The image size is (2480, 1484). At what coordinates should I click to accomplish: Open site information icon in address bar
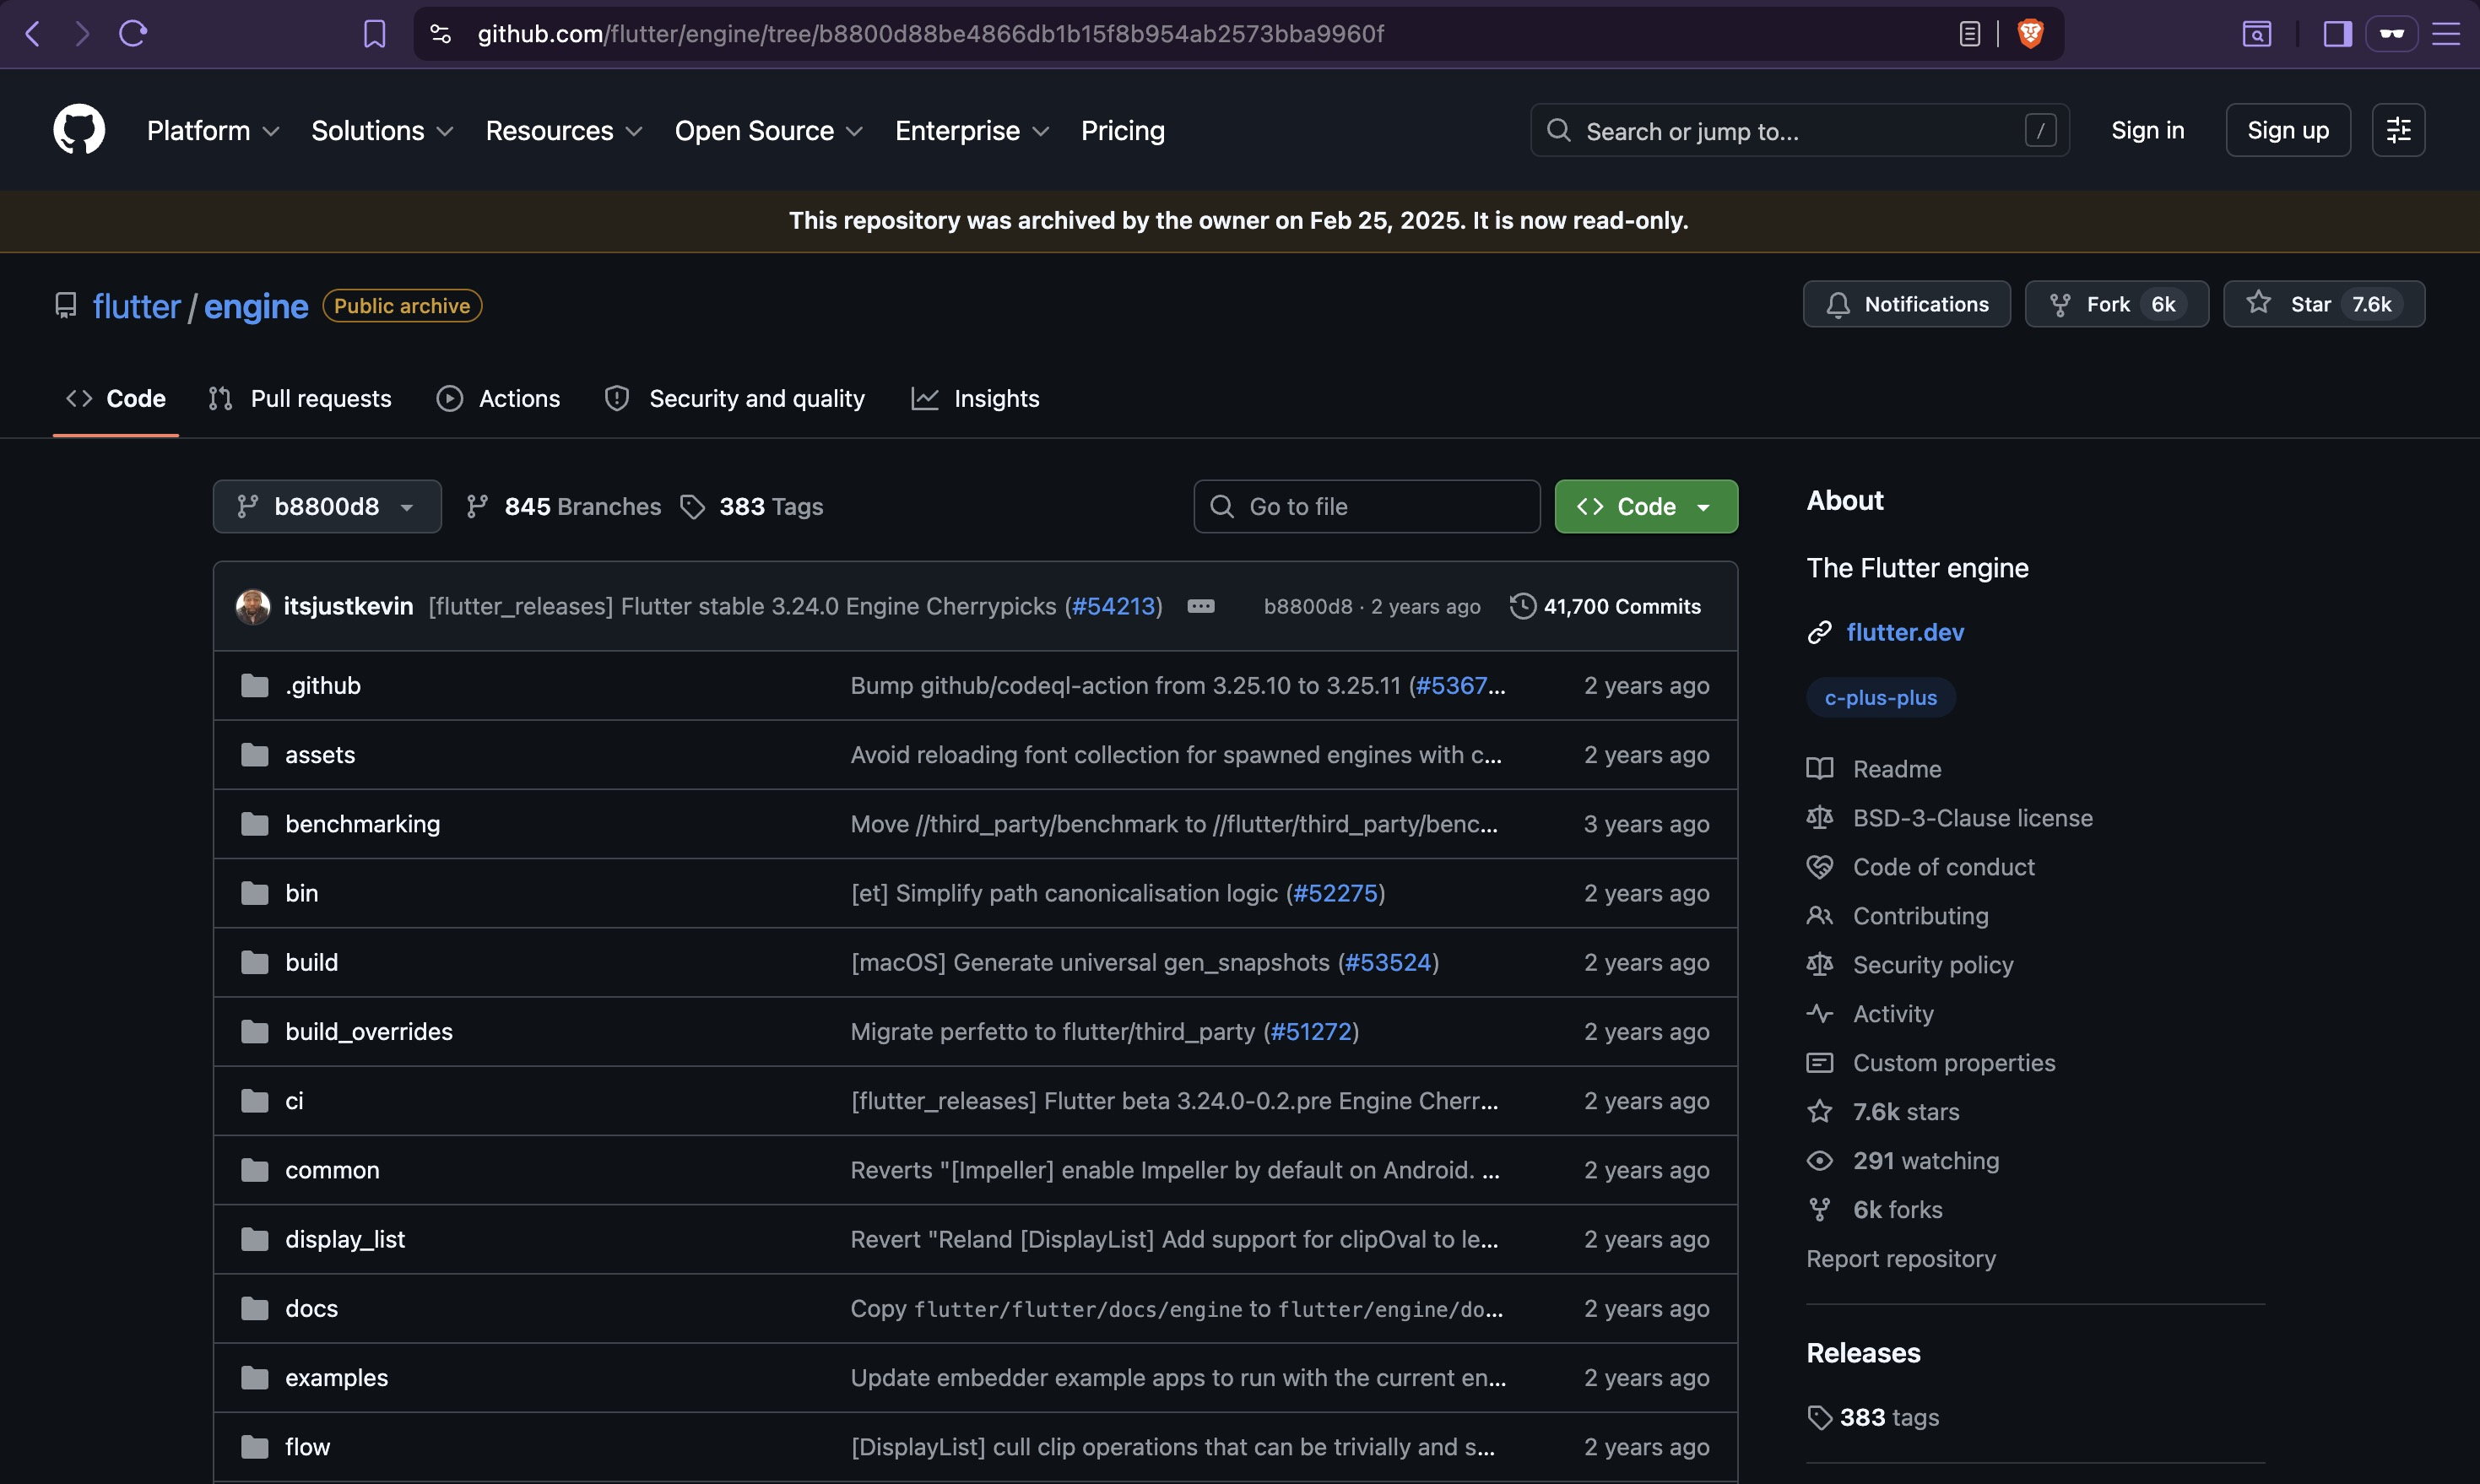click(x=440, y=34)
